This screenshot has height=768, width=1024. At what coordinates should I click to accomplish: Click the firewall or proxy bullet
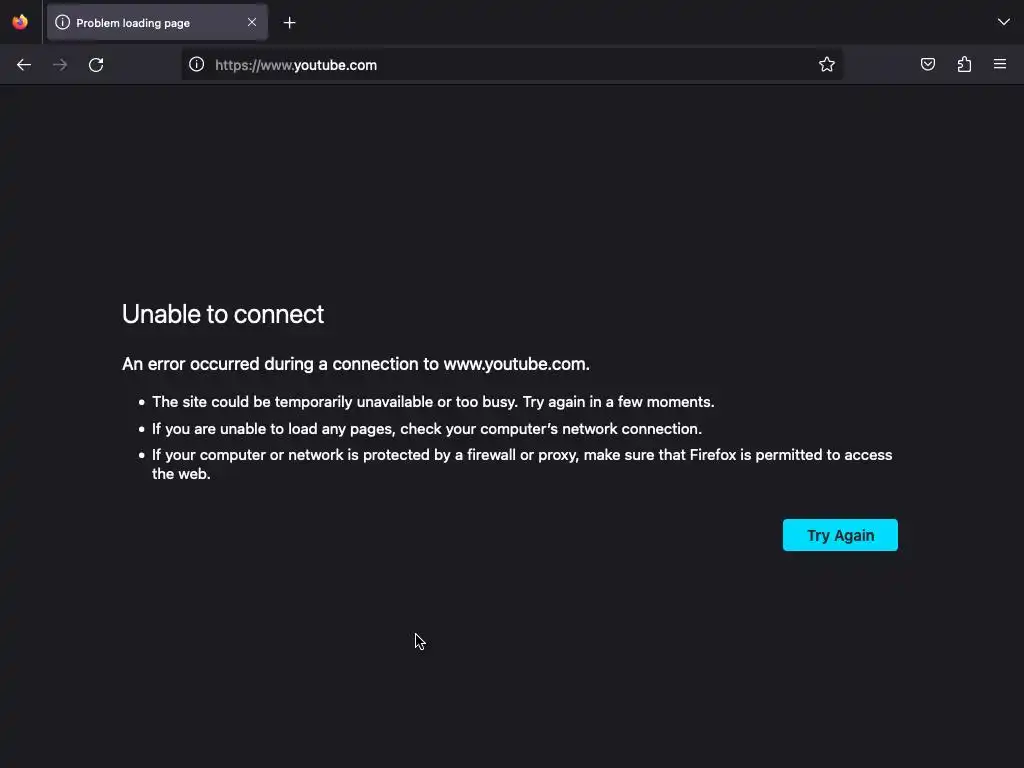click(x=522, y=464)
